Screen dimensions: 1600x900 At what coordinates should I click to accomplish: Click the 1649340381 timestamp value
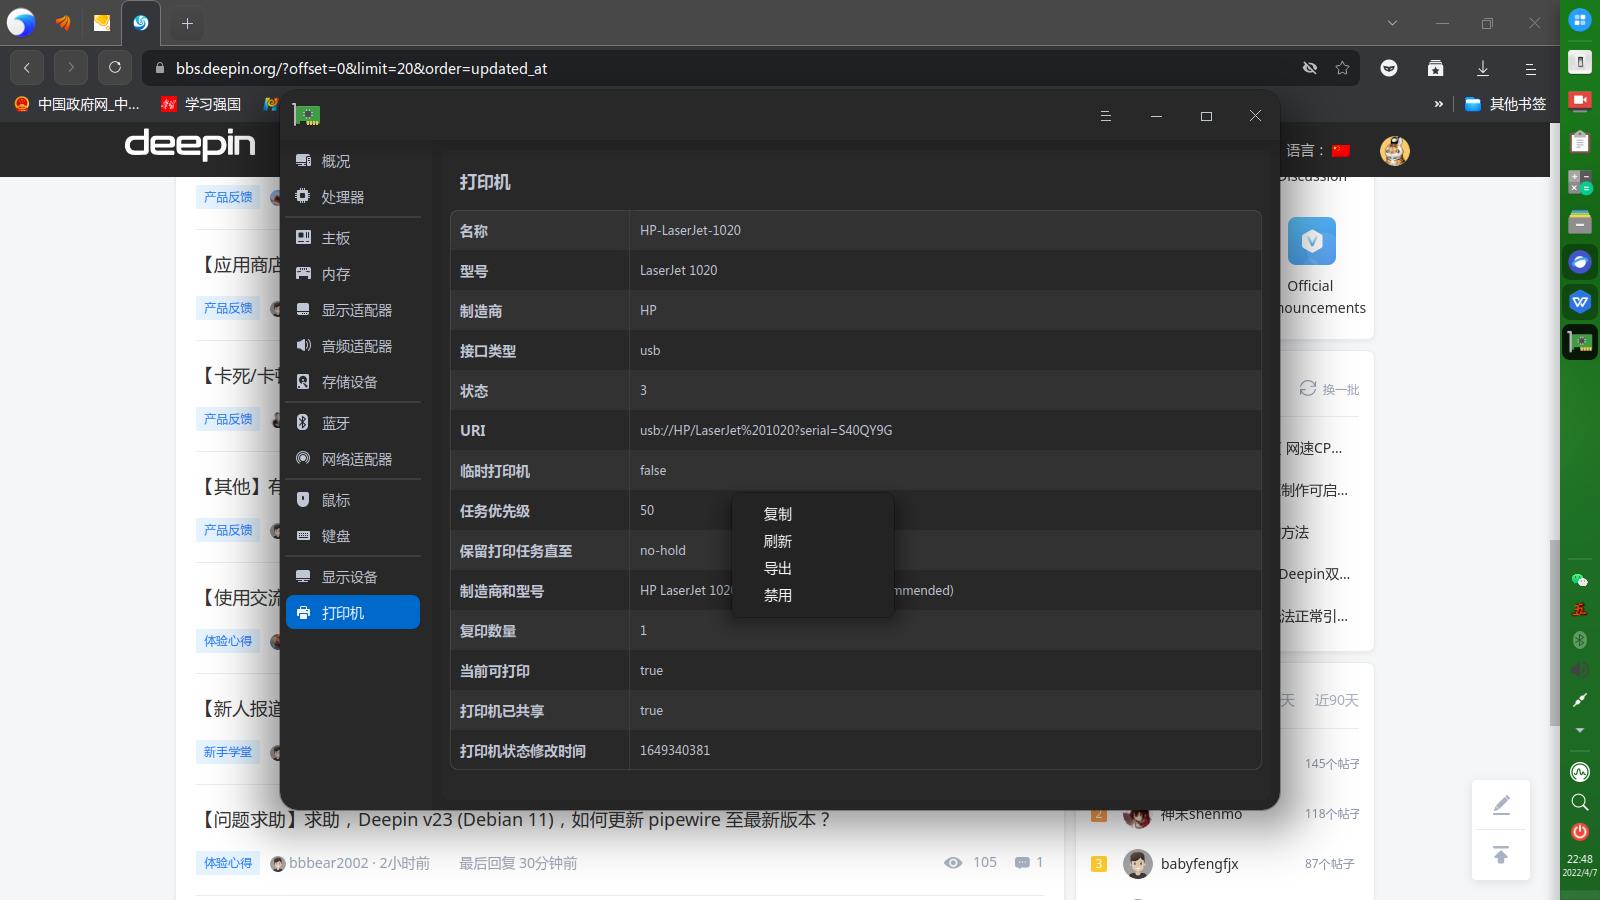point(675,750)
